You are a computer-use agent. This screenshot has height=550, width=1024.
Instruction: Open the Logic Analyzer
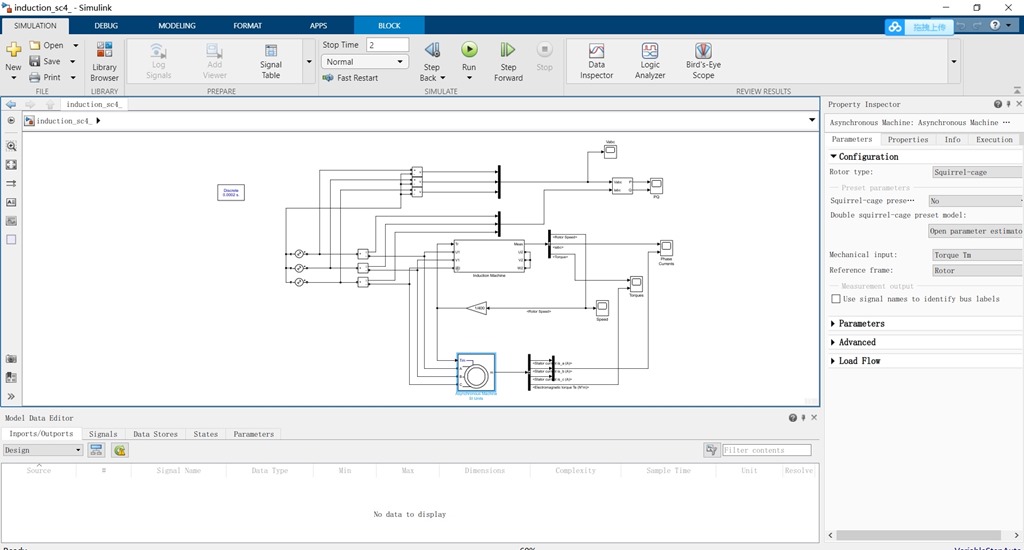650,61
